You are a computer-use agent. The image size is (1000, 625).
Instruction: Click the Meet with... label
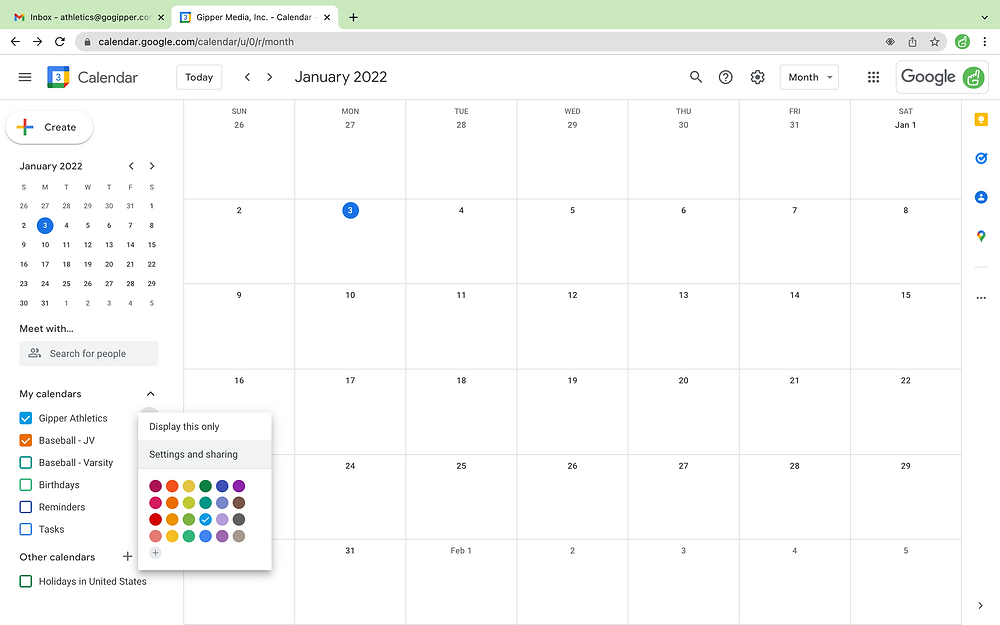[x=46, y=328]
